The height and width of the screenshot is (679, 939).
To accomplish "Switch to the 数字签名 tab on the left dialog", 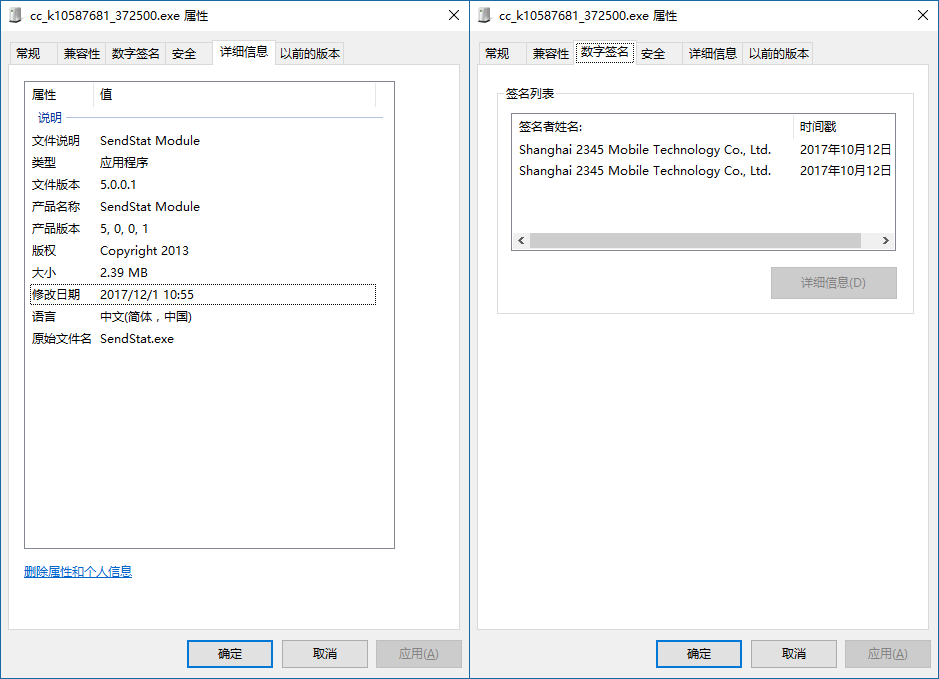I will [x=135, y=53].
